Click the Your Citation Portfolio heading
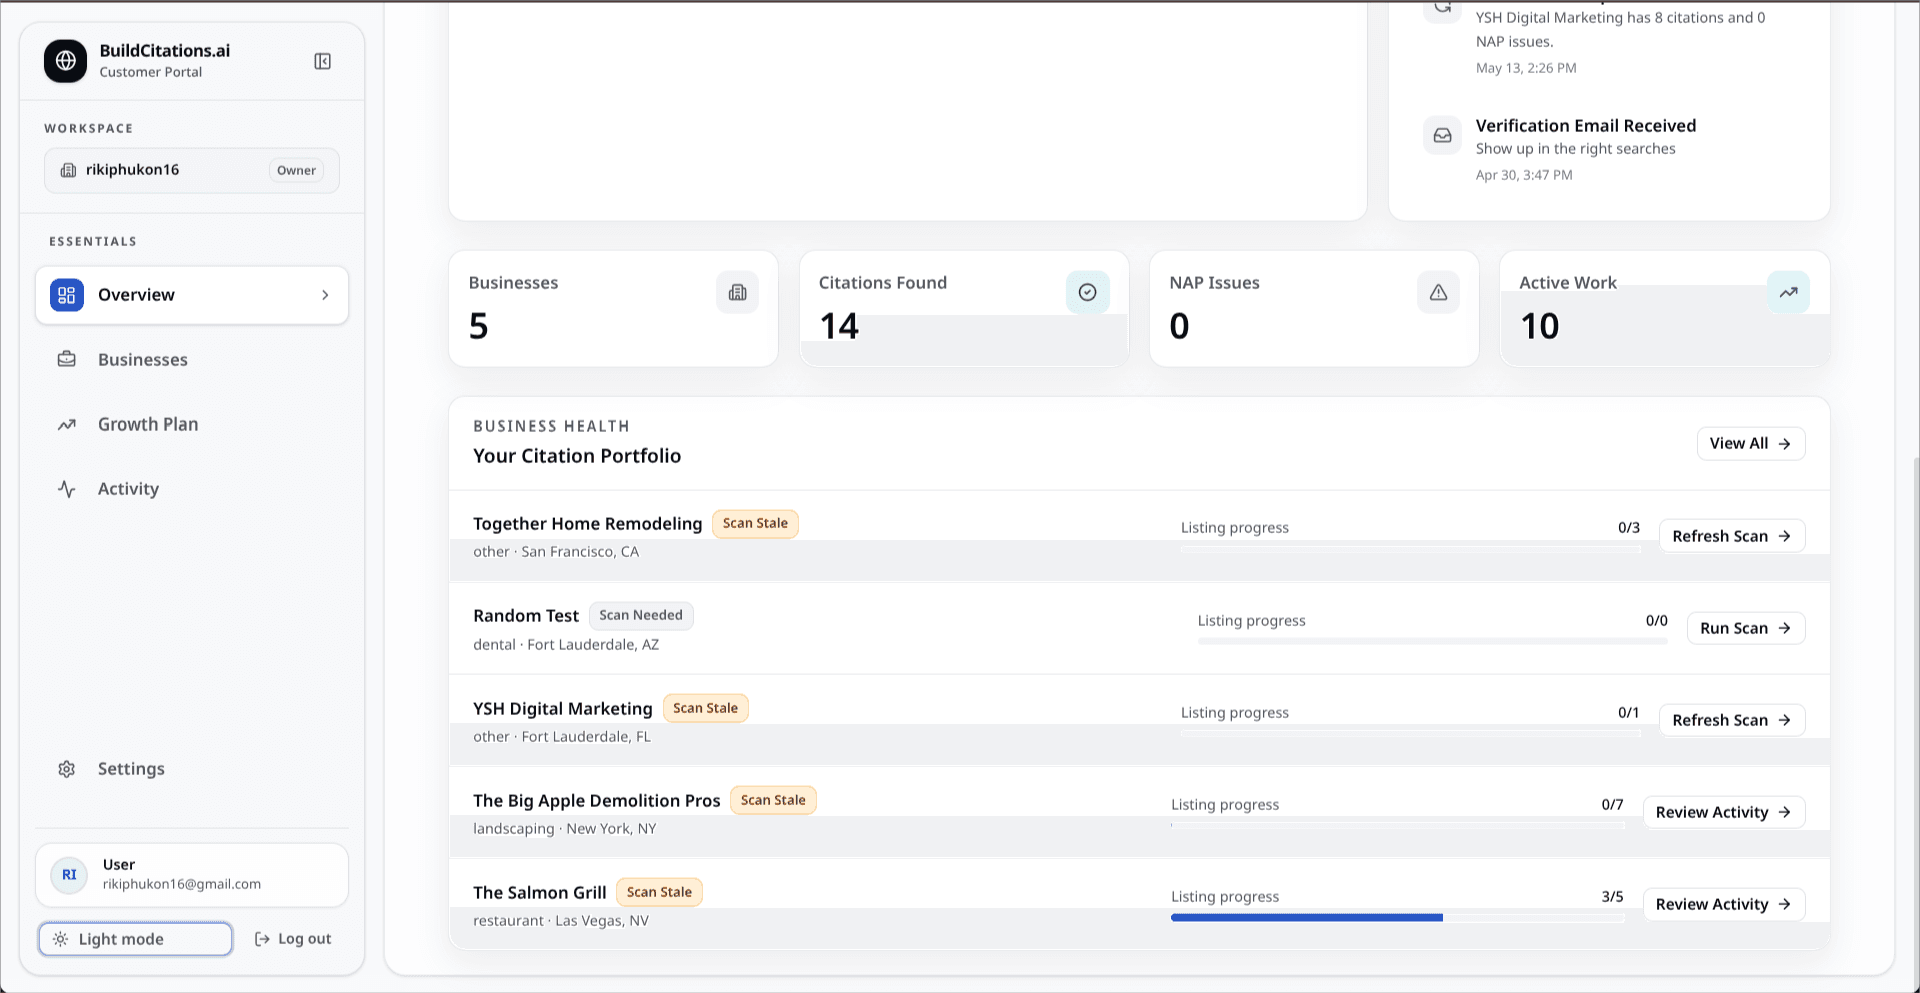Screen dimensions: 1920x993 point(577,456)
